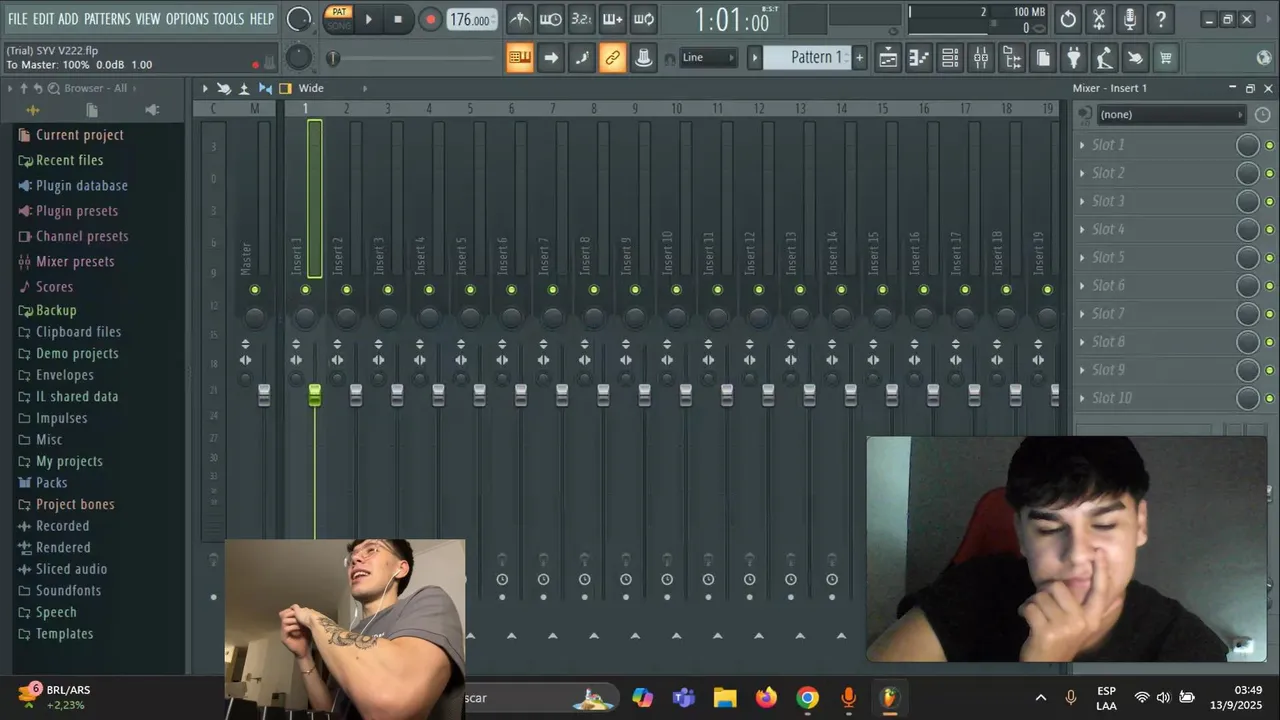This screenshot has height=720, width=1280.
Task: Click the browser search magnifier icon
Action: pyautogui.click(x=55, y=88)
